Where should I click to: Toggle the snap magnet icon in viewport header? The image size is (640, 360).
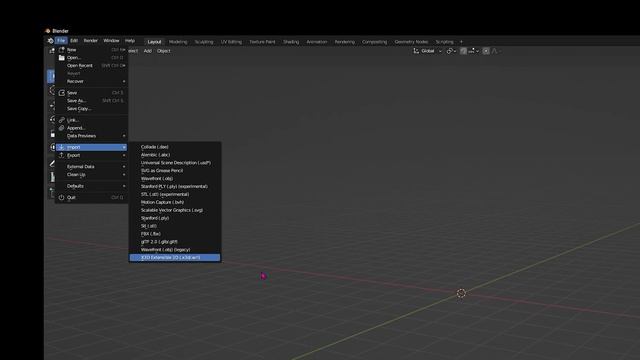click(x=463, y=51)
